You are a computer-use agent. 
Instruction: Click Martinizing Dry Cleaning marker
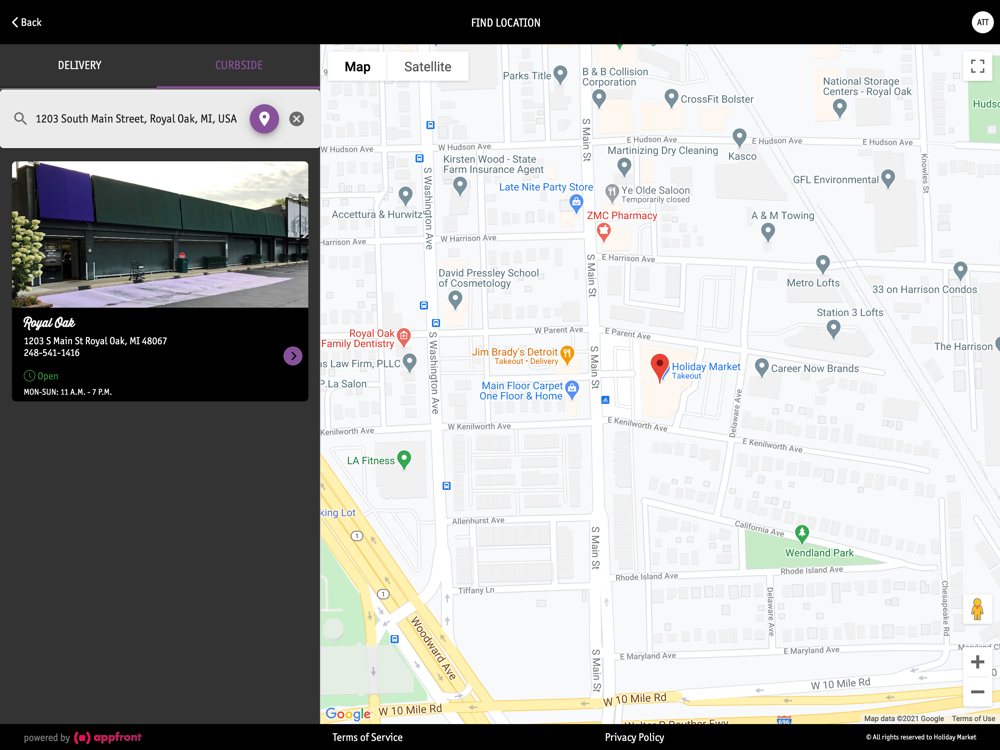pyautogui.click(x=624, y=166)
